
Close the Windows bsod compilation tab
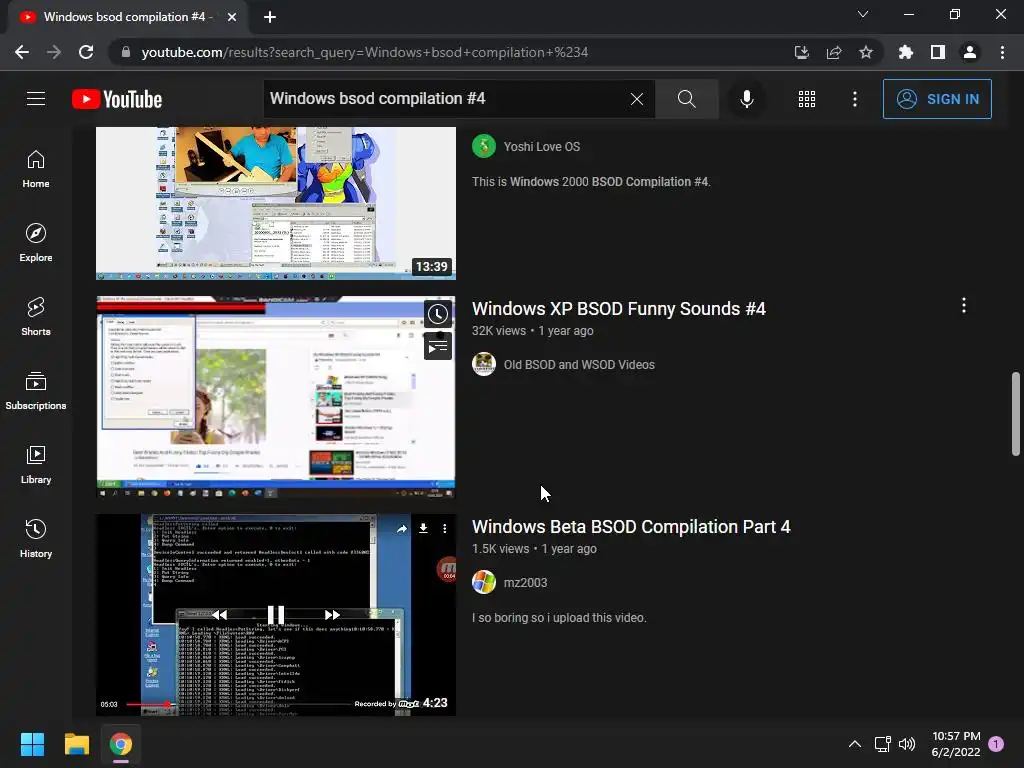[x=232, y=17]
